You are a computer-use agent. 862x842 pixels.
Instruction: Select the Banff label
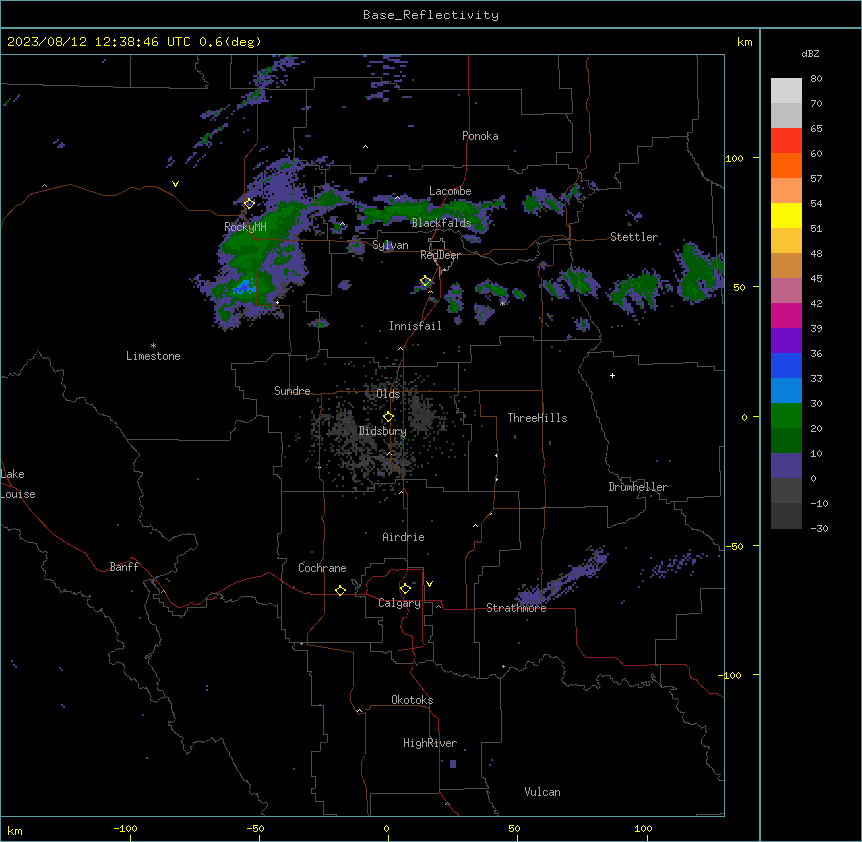coord(124,567)
